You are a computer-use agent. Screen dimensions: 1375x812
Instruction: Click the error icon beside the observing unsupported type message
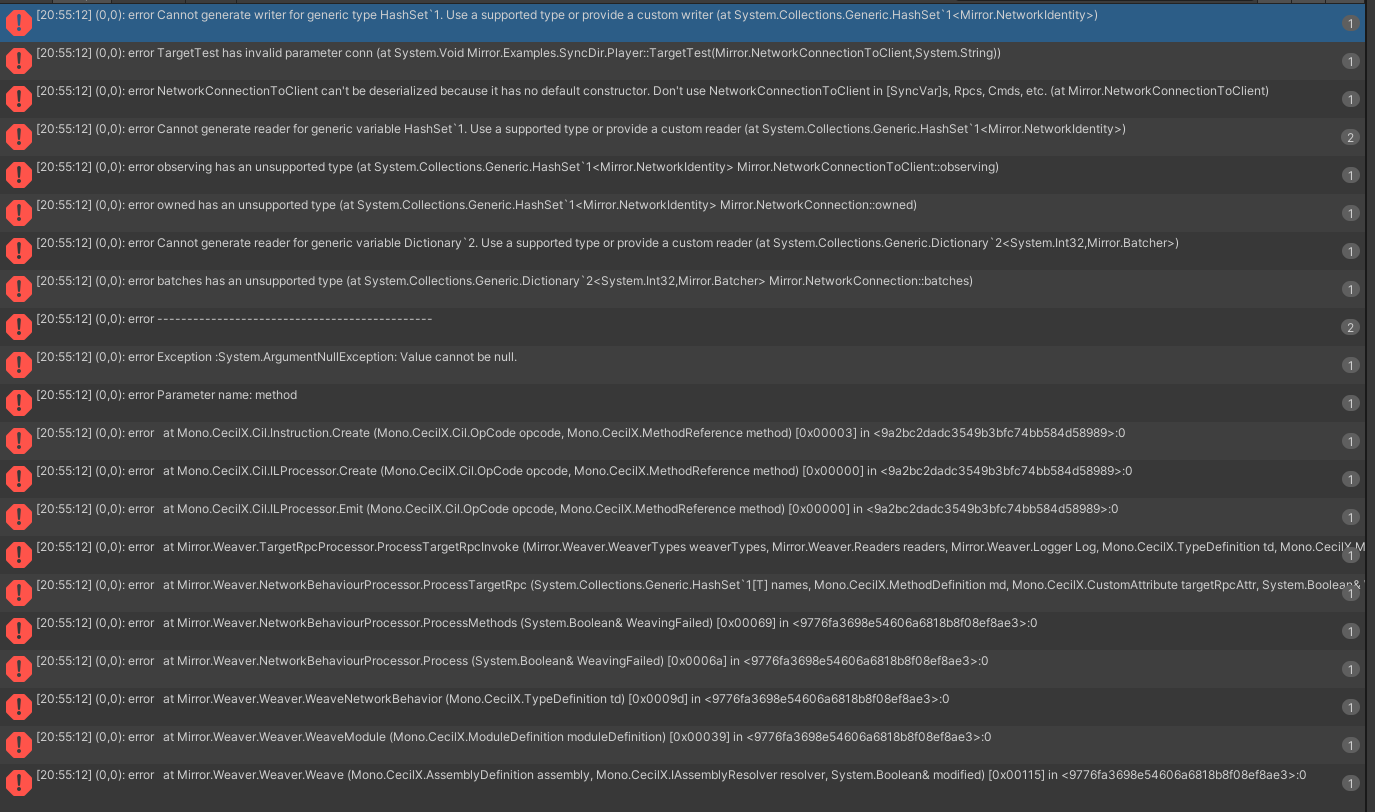point(18,174)
